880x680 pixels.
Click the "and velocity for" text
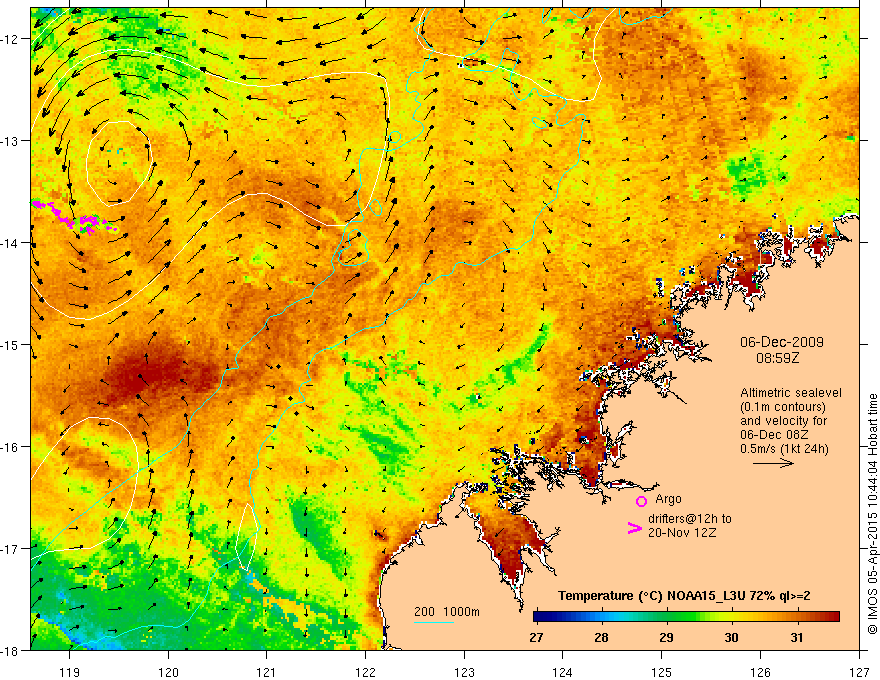pyautogui.click(x=783, y=421)
